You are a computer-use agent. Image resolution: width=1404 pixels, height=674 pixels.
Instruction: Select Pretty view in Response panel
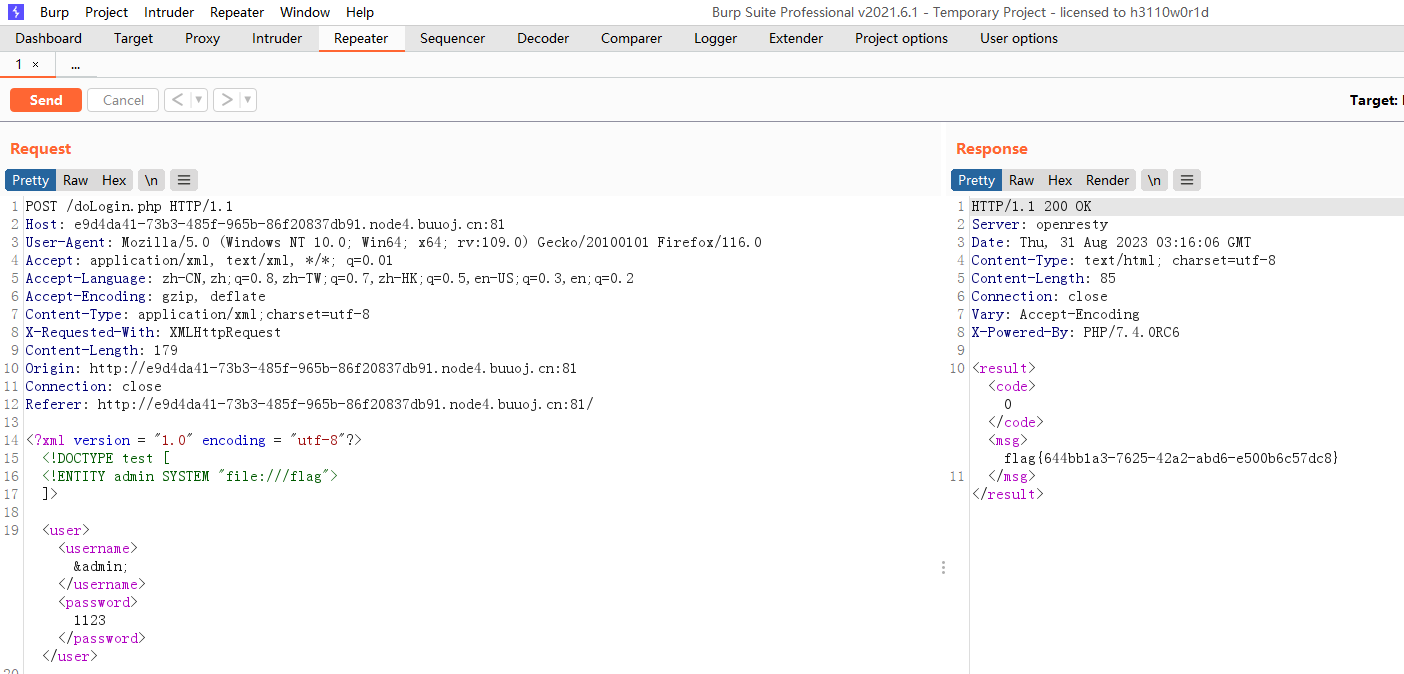[x=976, y=180]
